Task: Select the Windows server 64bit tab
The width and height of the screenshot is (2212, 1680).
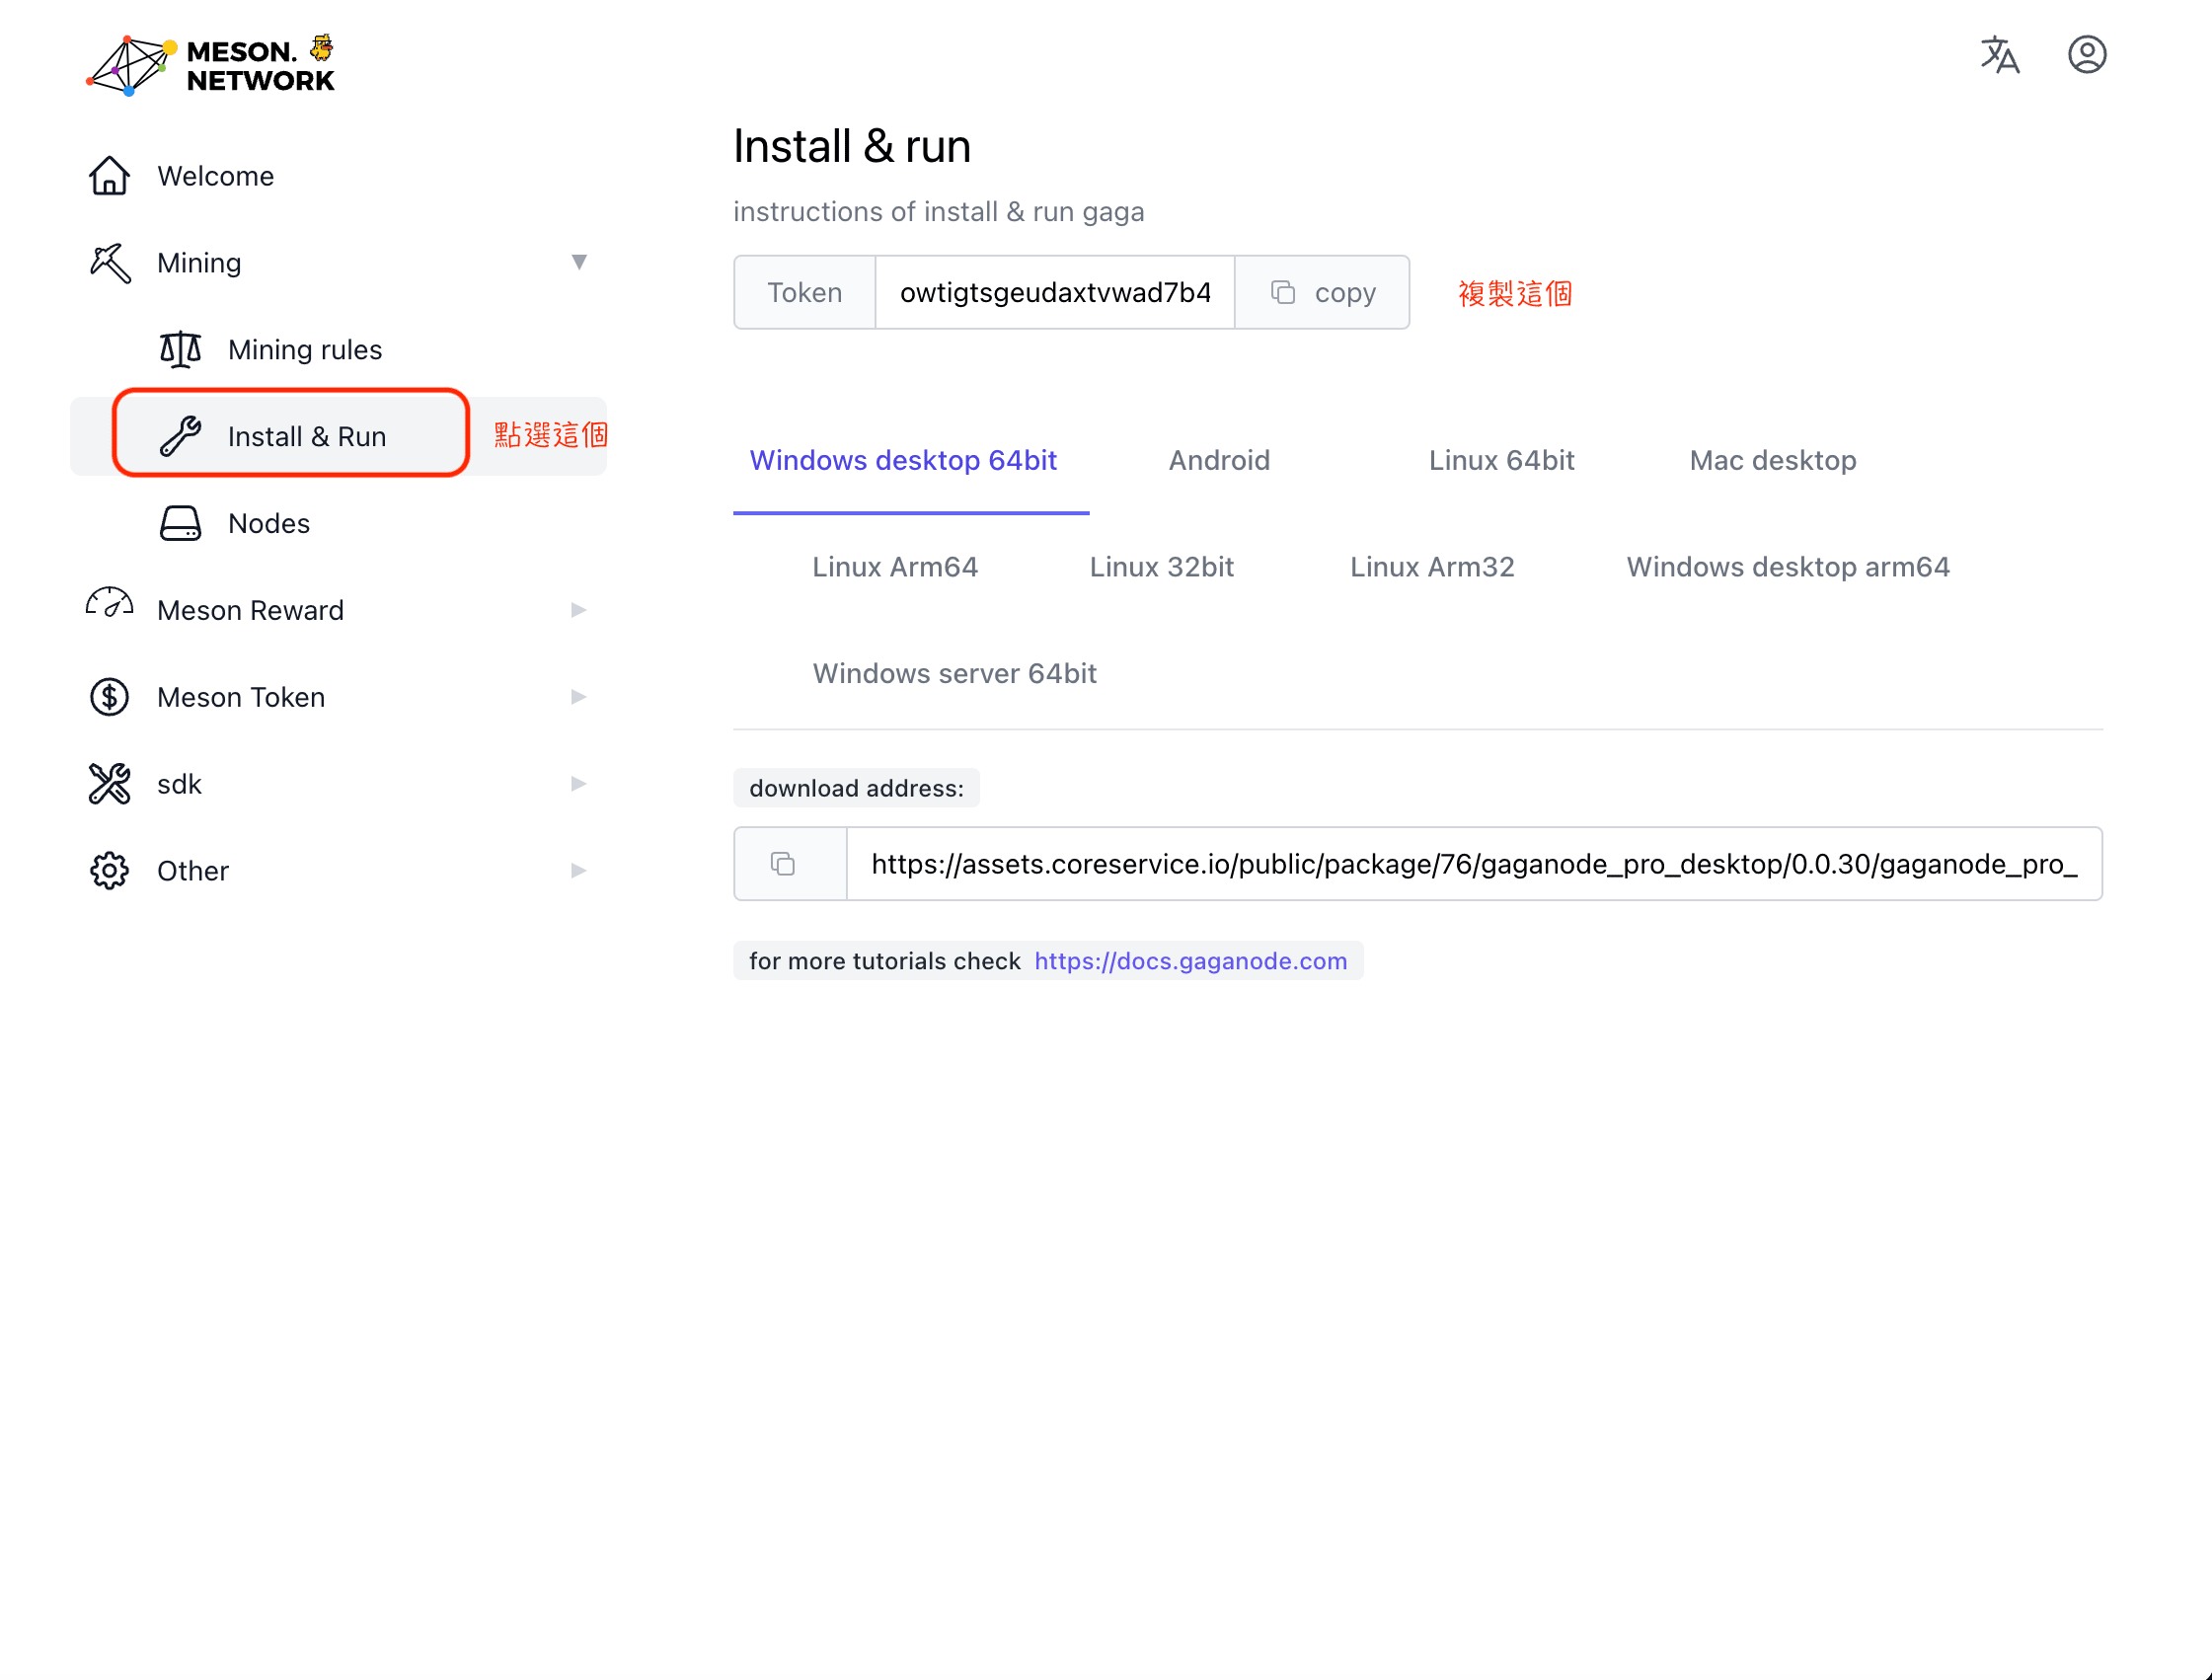Action: click(x=954, y=673)
